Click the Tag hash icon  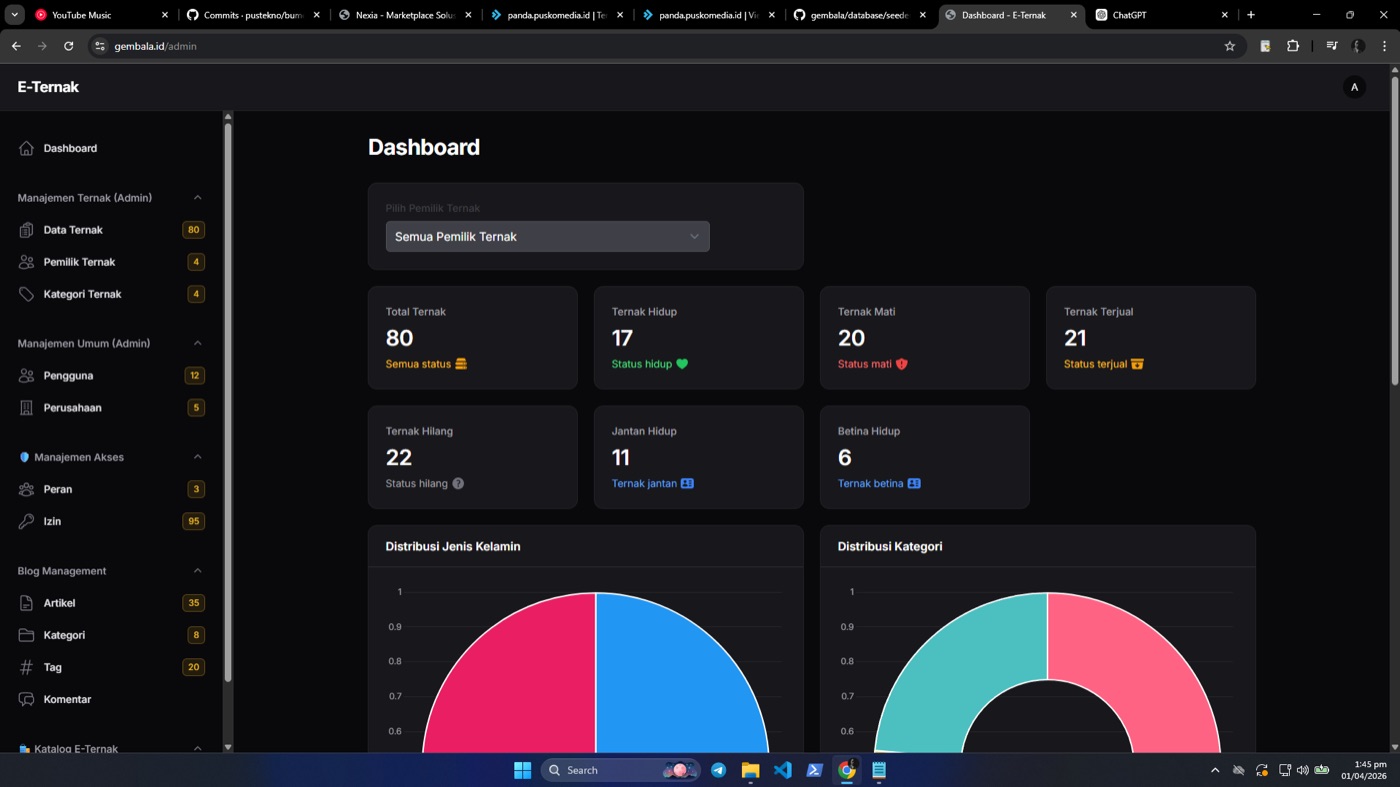point(26,667)
